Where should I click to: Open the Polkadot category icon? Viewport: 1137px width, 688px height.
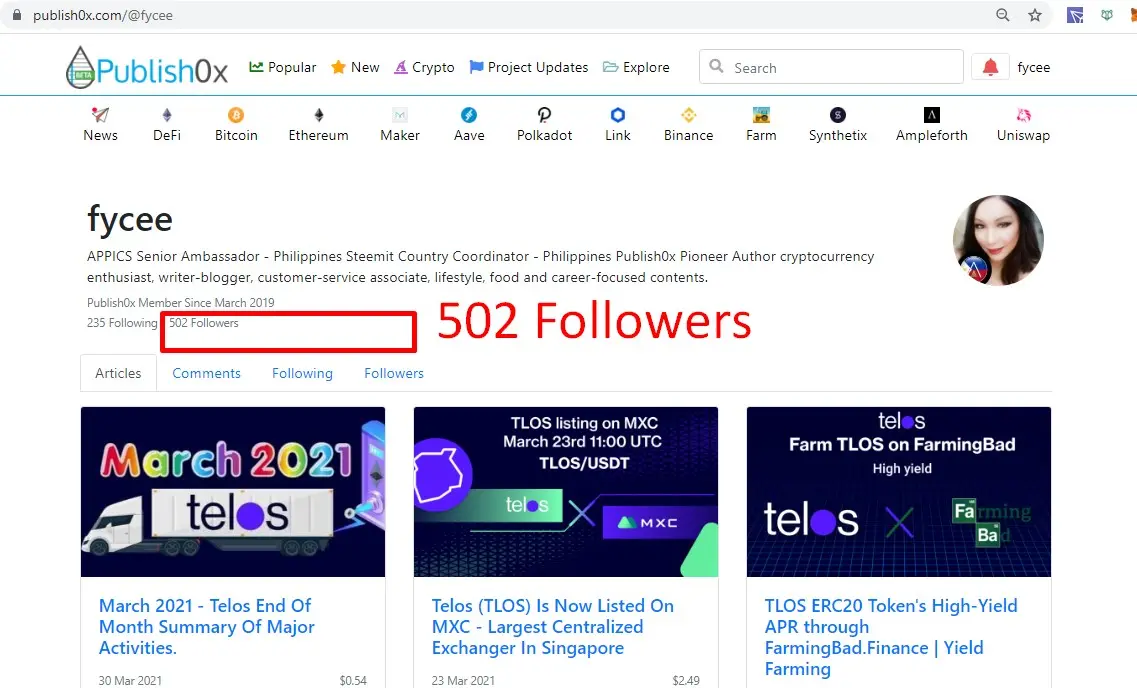point(545,115)
